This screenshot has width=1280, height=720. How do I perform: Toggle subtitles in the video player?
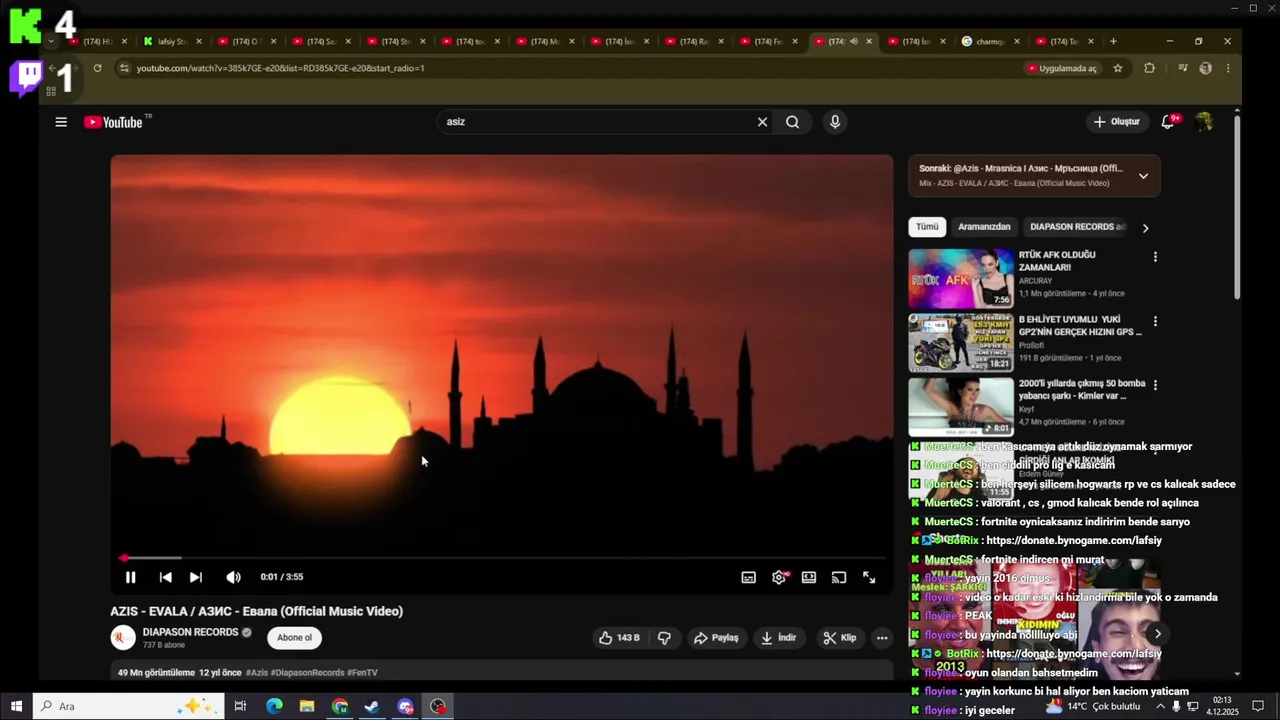(748, 577)
